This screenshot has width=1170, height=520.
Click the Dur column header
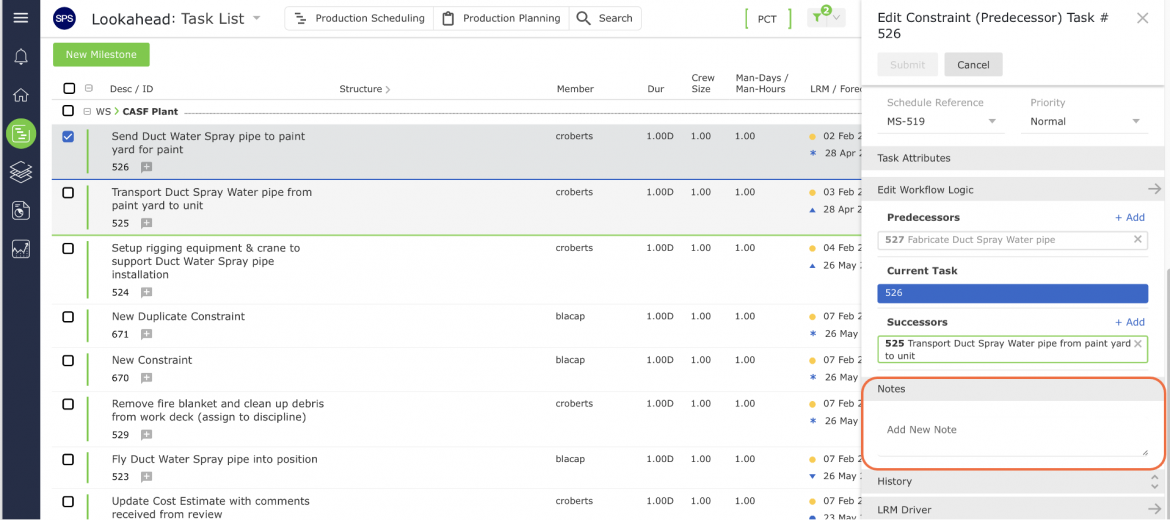655,89
